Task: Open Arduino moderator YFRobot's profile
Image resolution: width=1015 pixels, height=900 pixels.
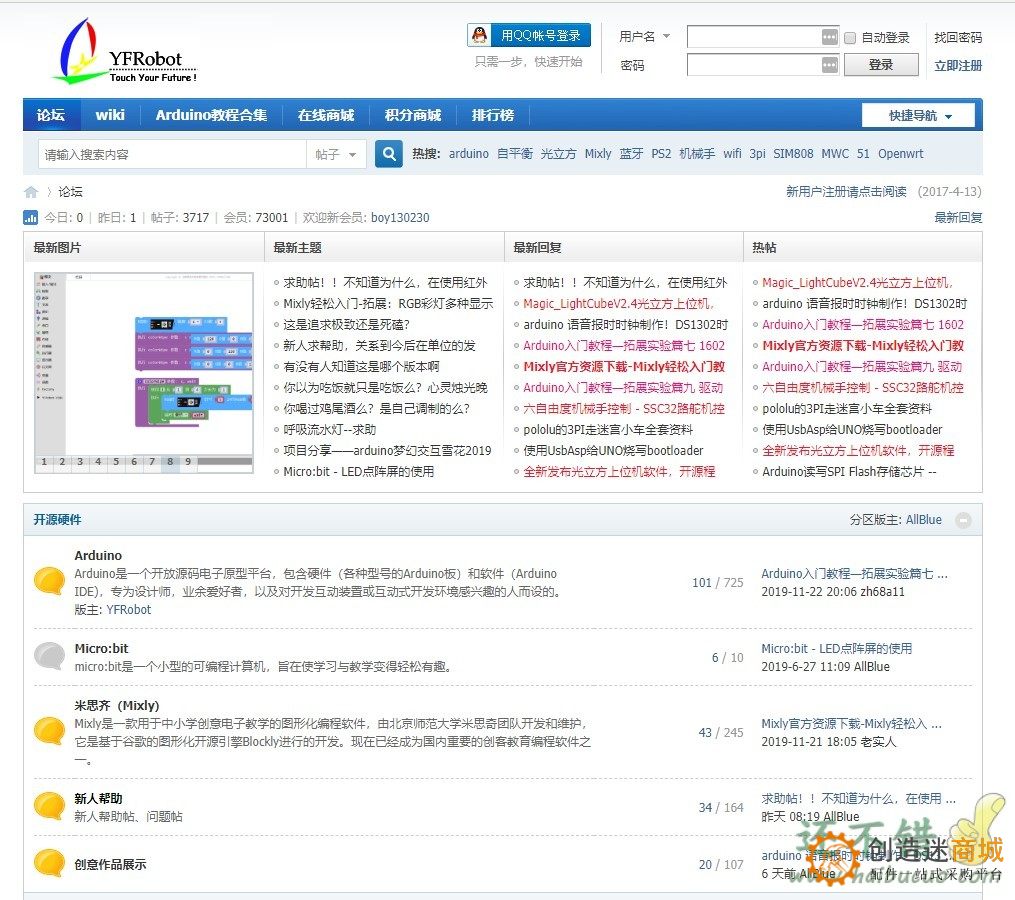Action: (x=128, y=609)
